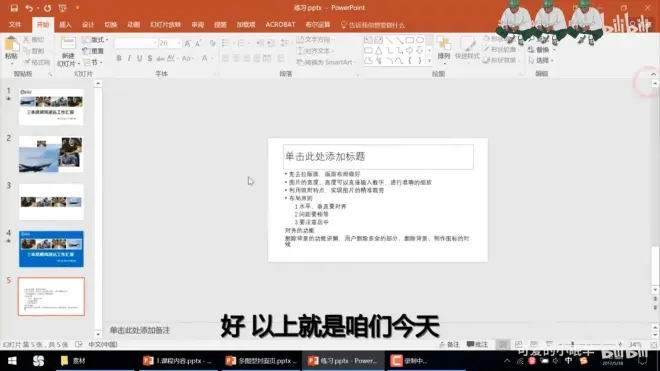The height and width of the screenshot is (371, 660).
Task: Click the Undo arrow in the title bar
Action: (29, 8)
